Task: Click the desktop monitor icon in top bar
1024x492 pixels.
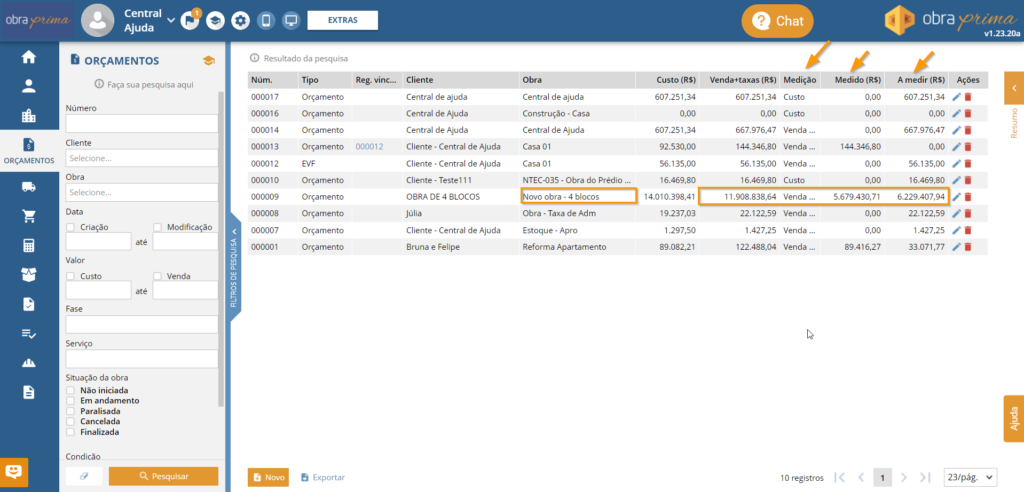Action: coord(291,20)
